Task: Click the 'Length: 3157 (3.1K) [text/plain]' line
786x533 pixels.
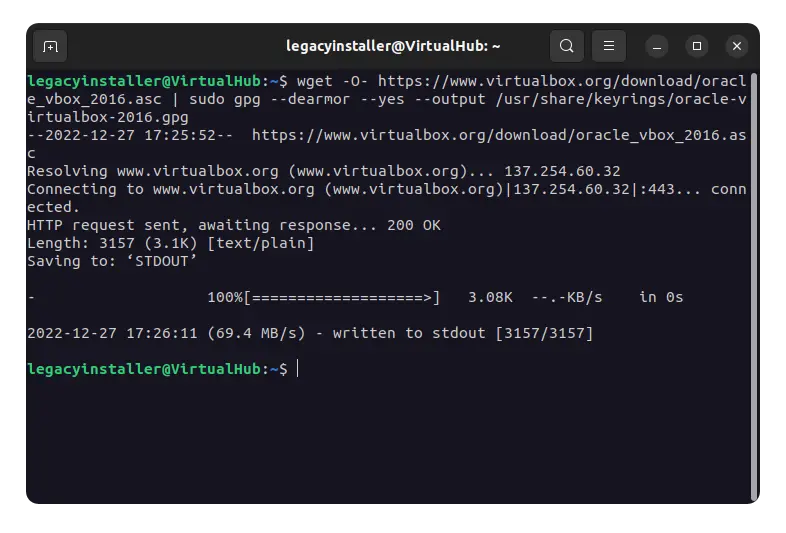Action: point(170,243)
